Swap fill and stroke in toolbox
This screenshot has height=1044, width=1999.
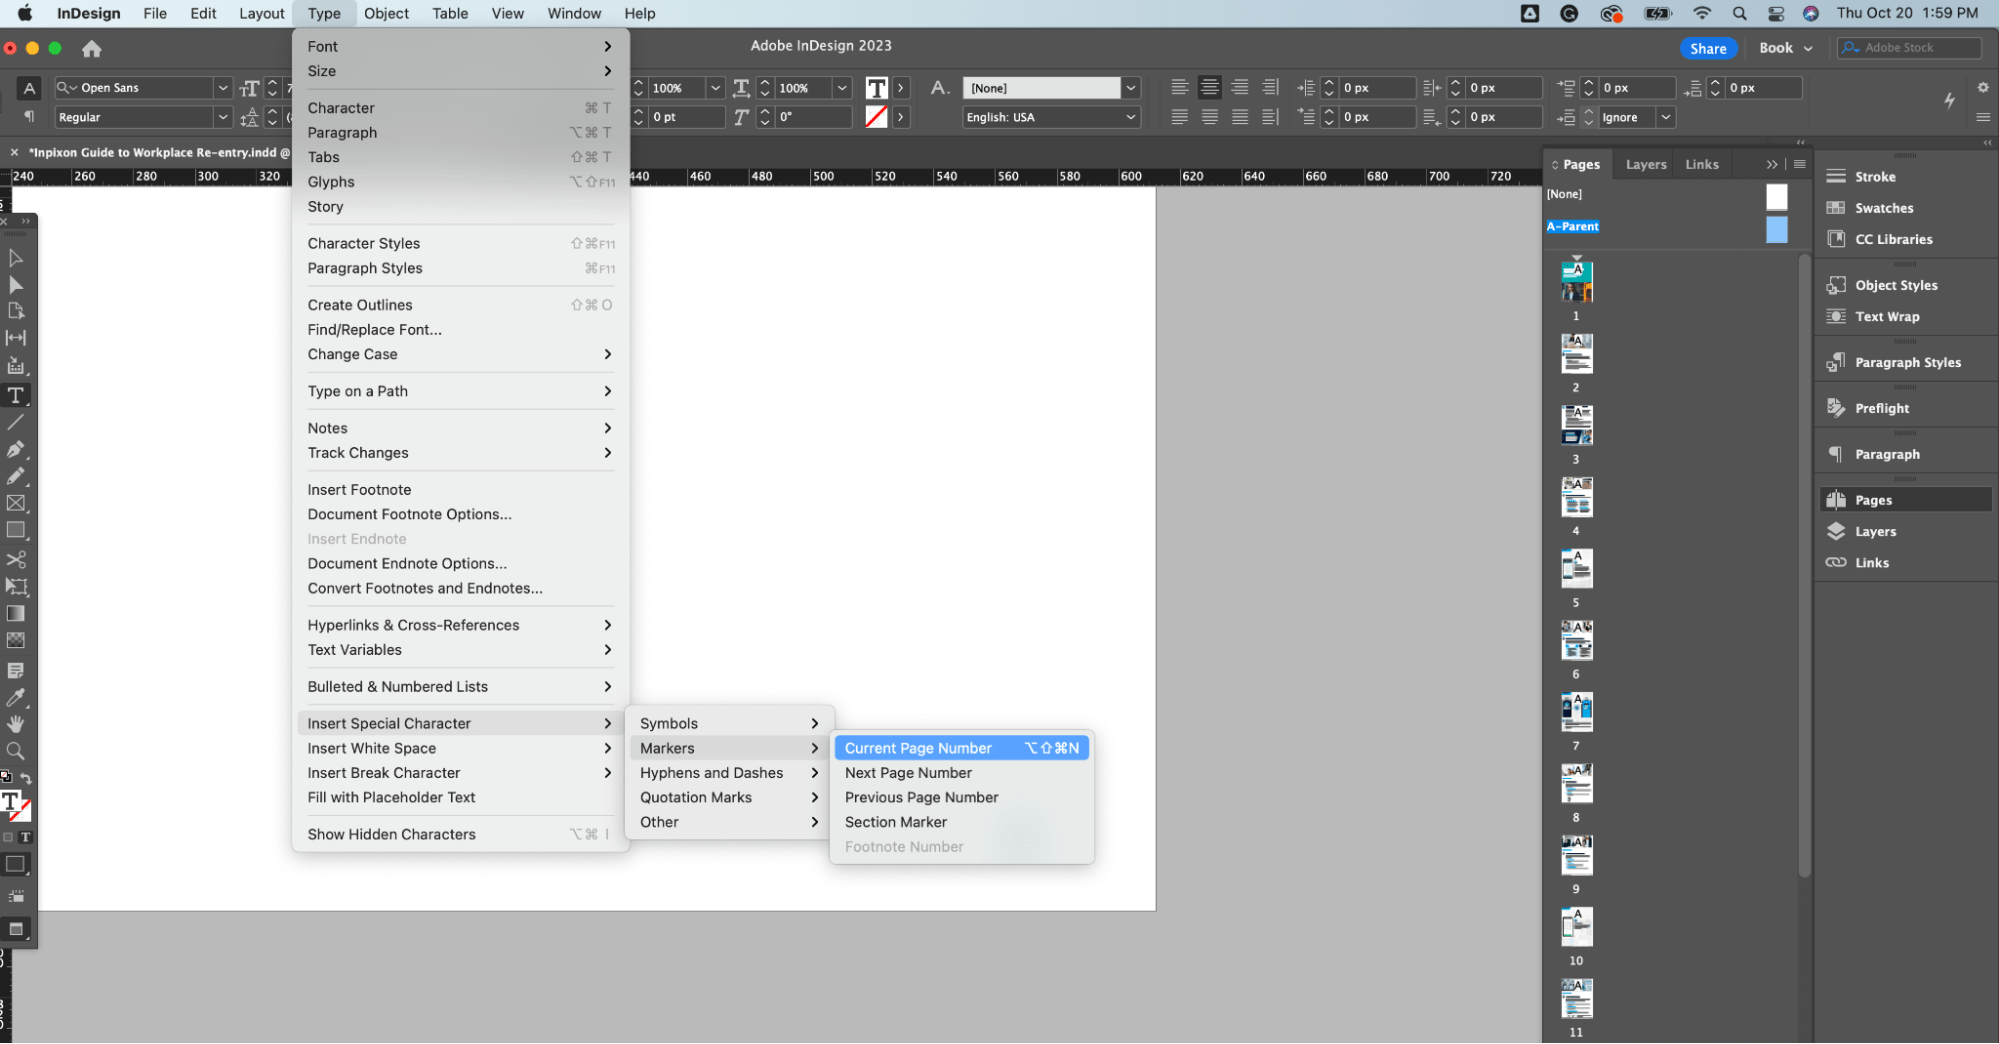coord(26,779)
